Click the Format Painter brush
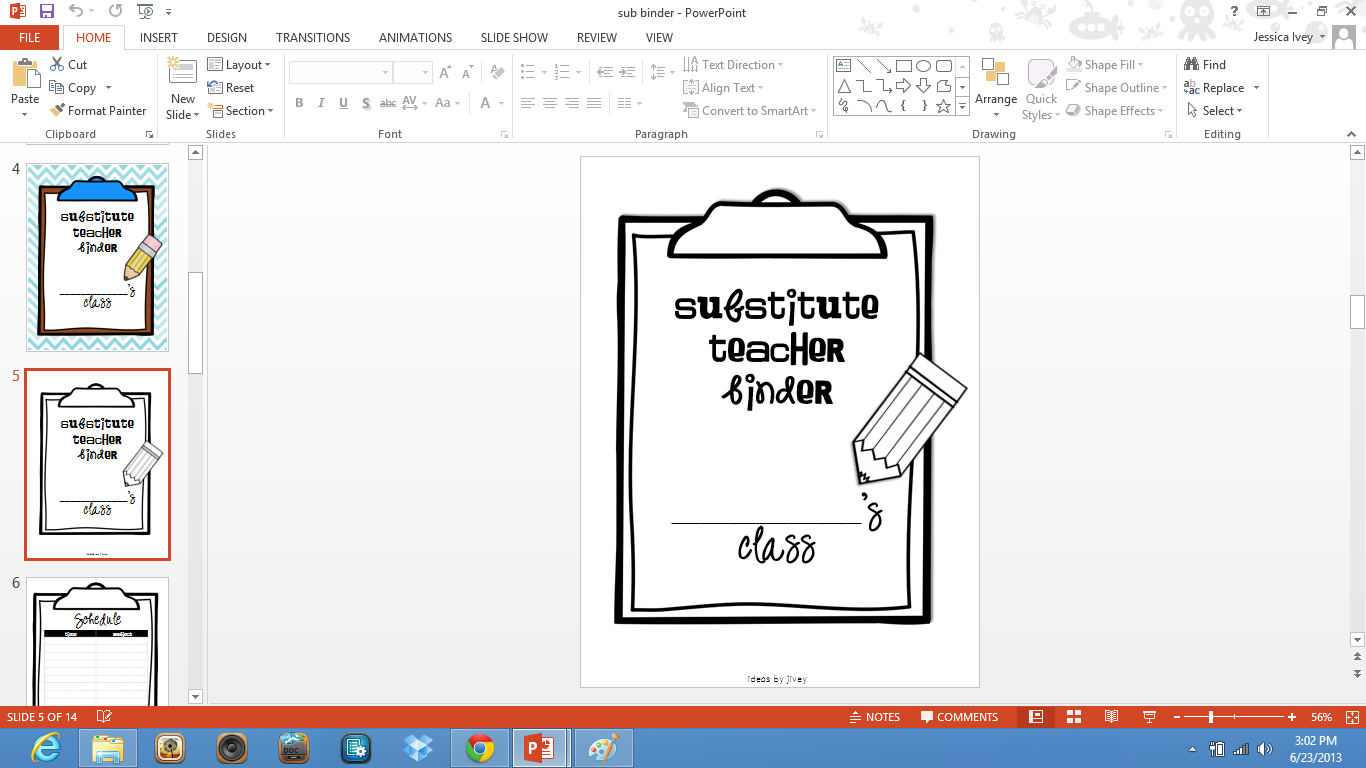This screenshot has width=1366, height=768. point(57,111)
